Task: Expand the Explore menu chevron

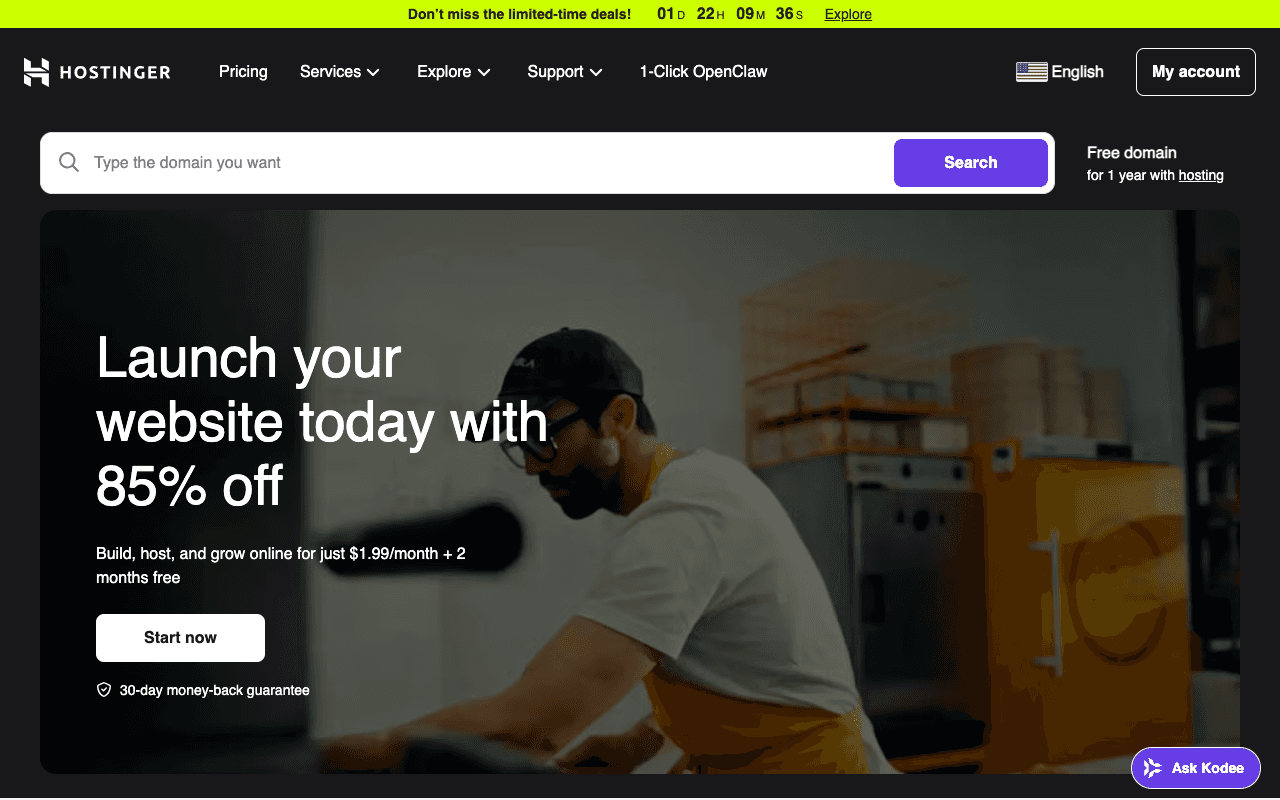Action: (484, 72)
